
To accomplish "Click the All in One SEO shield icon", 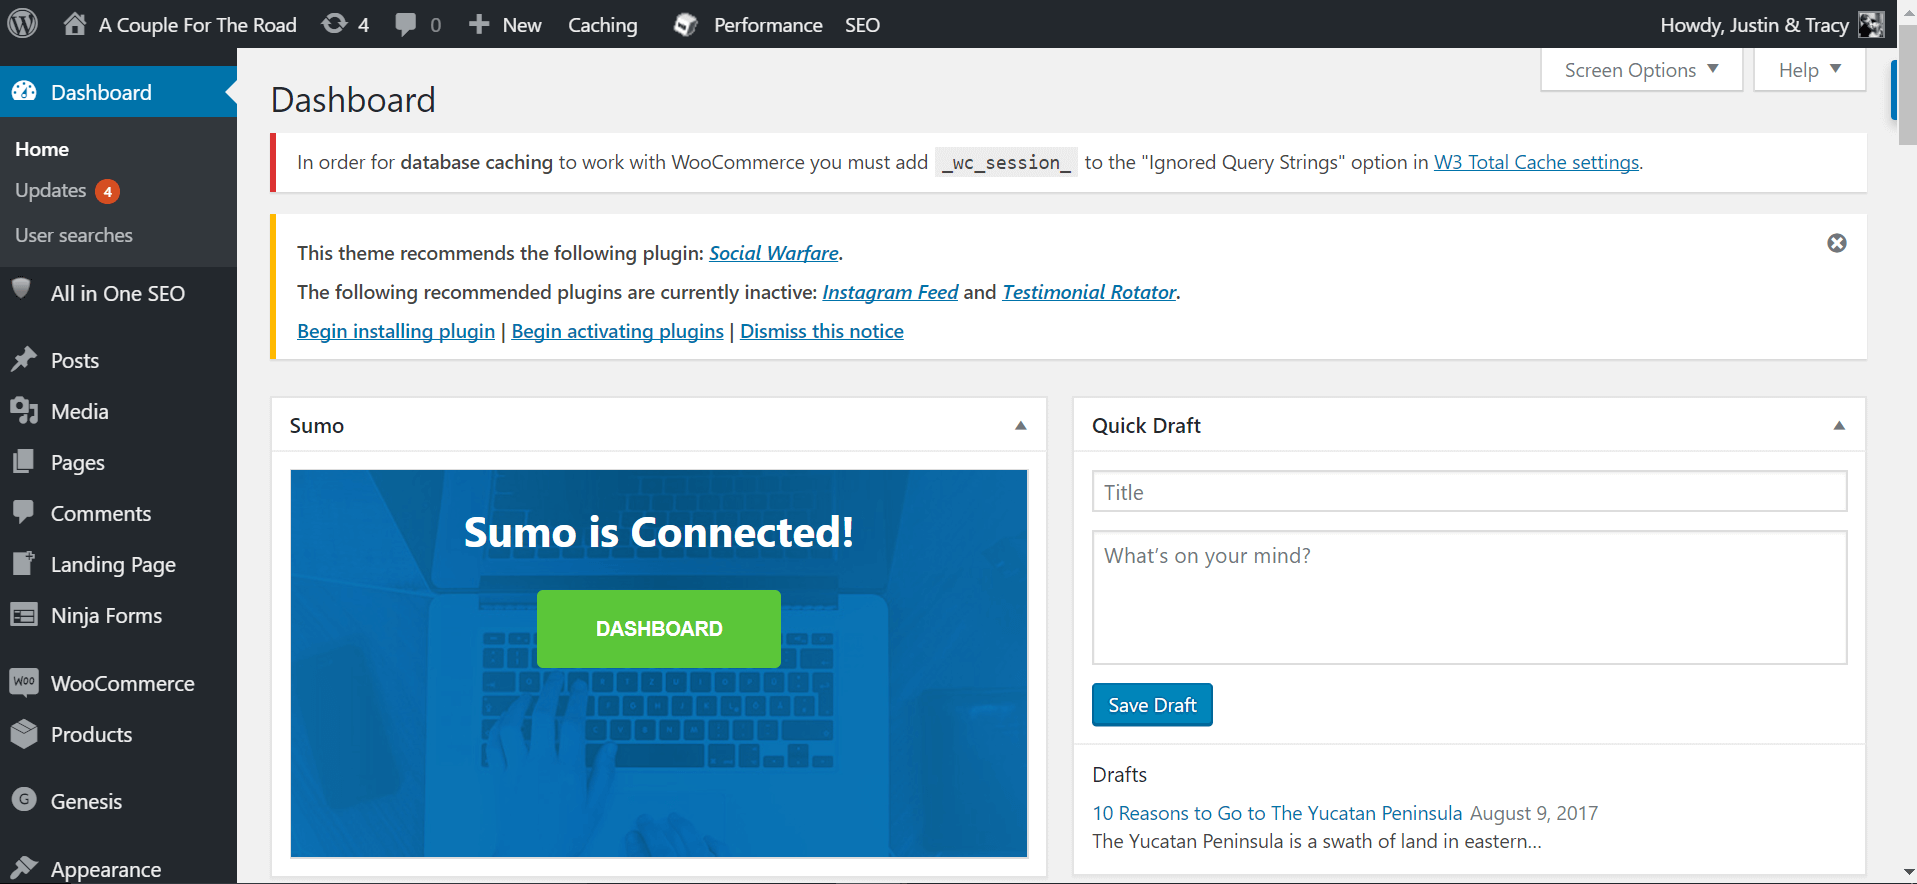I will (22, 290).
